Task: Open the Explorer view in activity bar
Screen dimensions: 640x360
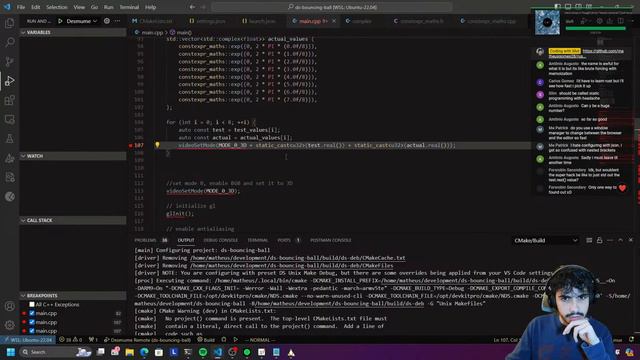Action: tap(9, 23)
